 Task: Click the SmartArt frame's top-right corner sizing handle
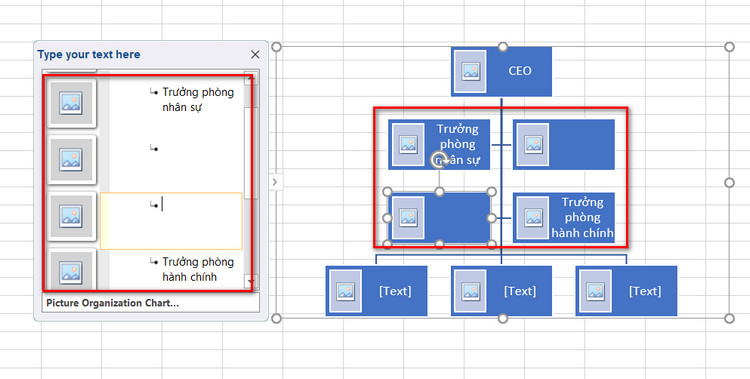729,47
